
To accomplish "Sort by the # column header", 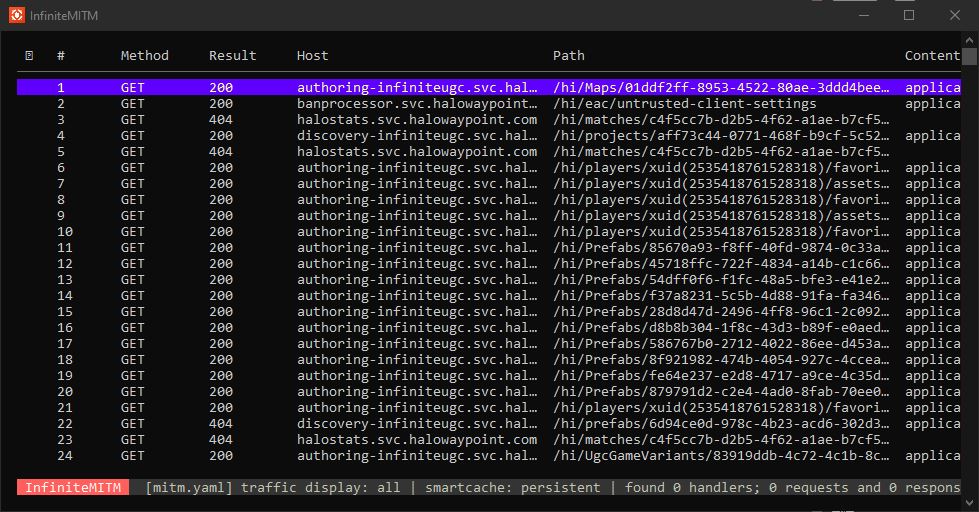I will pyautogui.click(x=61, y=56).
